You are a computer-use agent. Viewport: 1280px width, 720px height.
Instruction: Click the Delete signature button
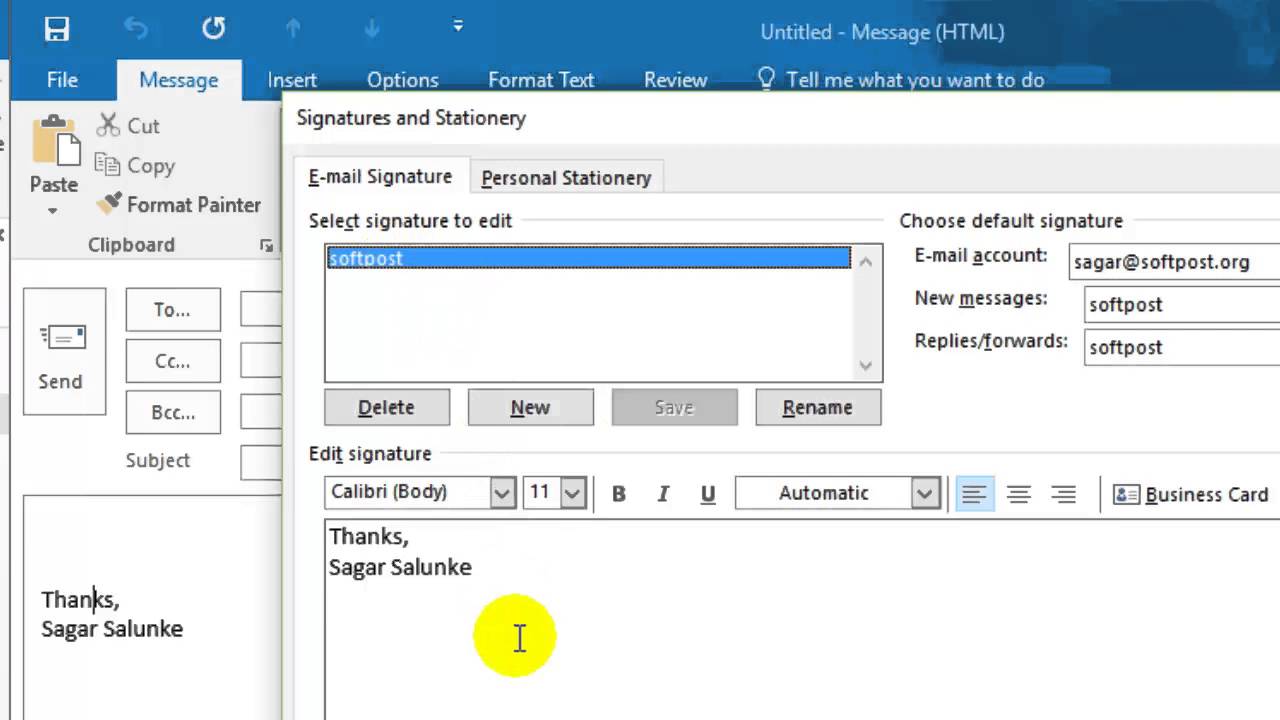pyautogui.click(x=387, y=407)
